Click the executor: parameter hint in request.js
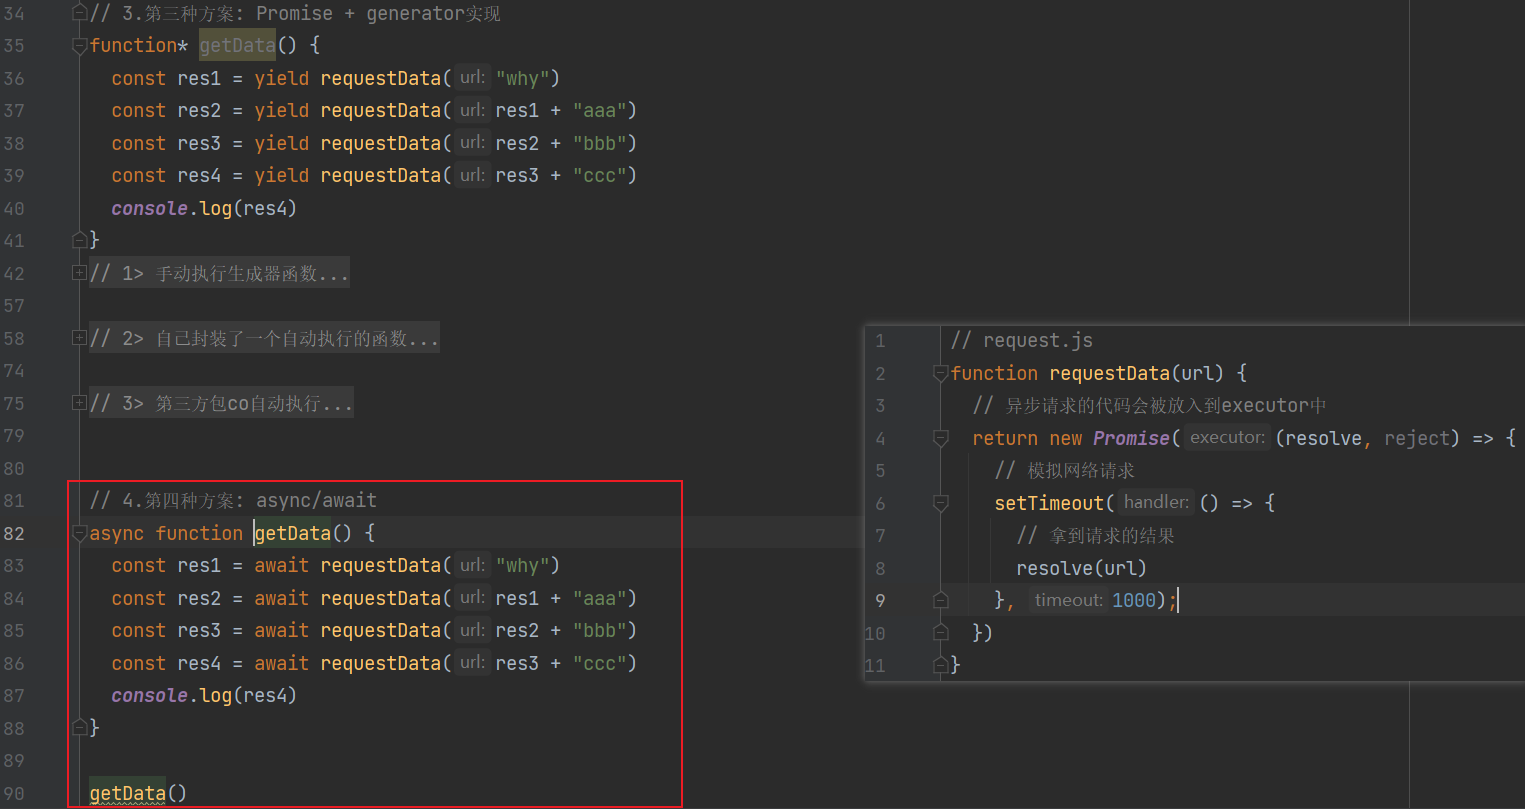The image size is (1525, 809). (1227, 438)
